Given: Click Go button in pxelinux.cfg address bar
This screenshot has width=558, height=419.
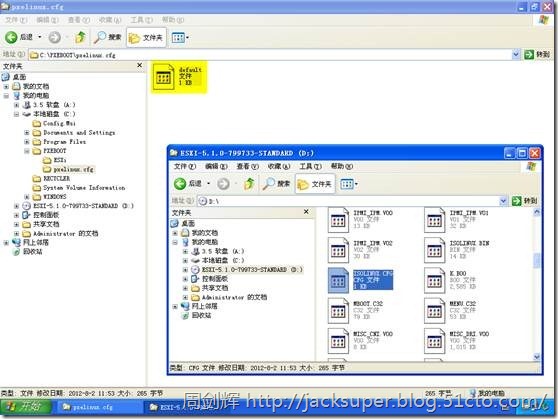Looking at the screenshot, I should 537,54.
